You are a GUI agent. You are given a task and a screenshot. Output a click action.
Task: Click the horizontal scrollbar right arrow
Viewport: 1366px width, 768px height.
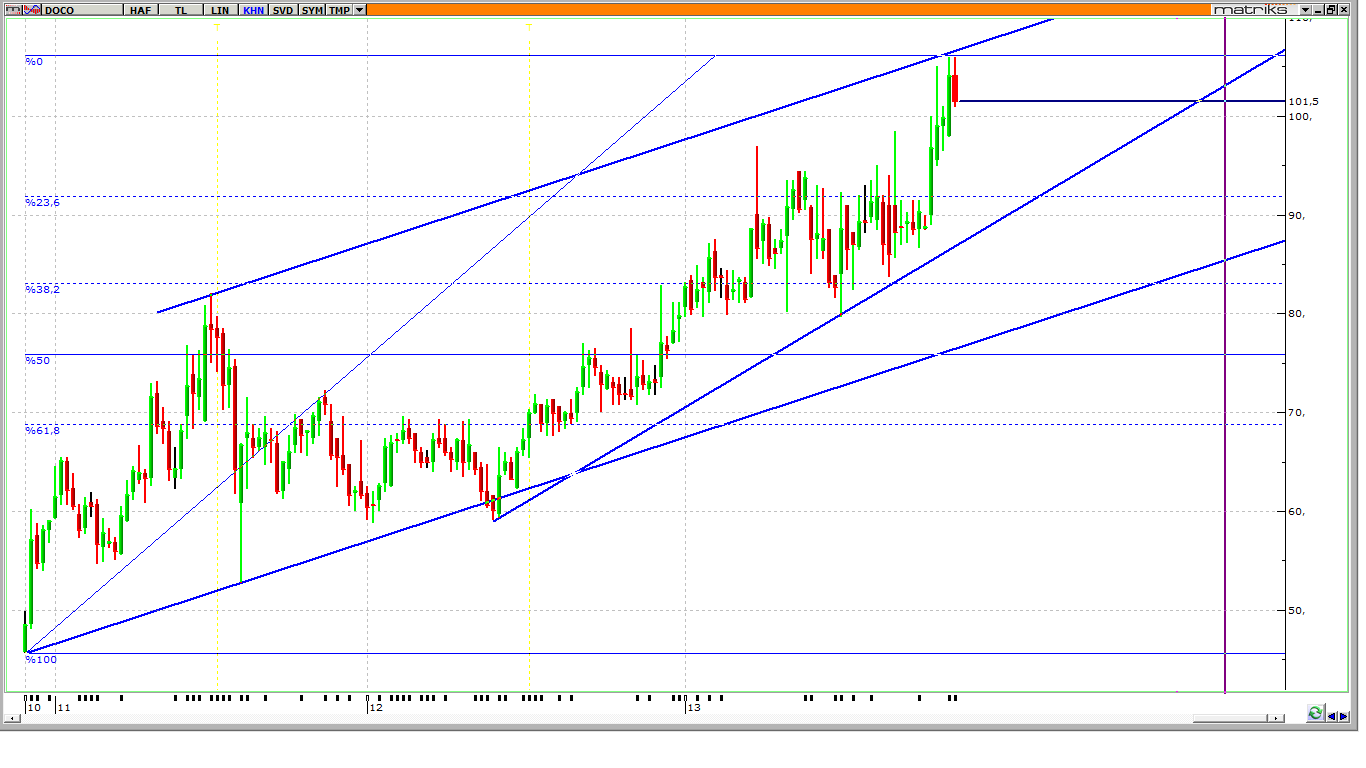point(1275,718)
